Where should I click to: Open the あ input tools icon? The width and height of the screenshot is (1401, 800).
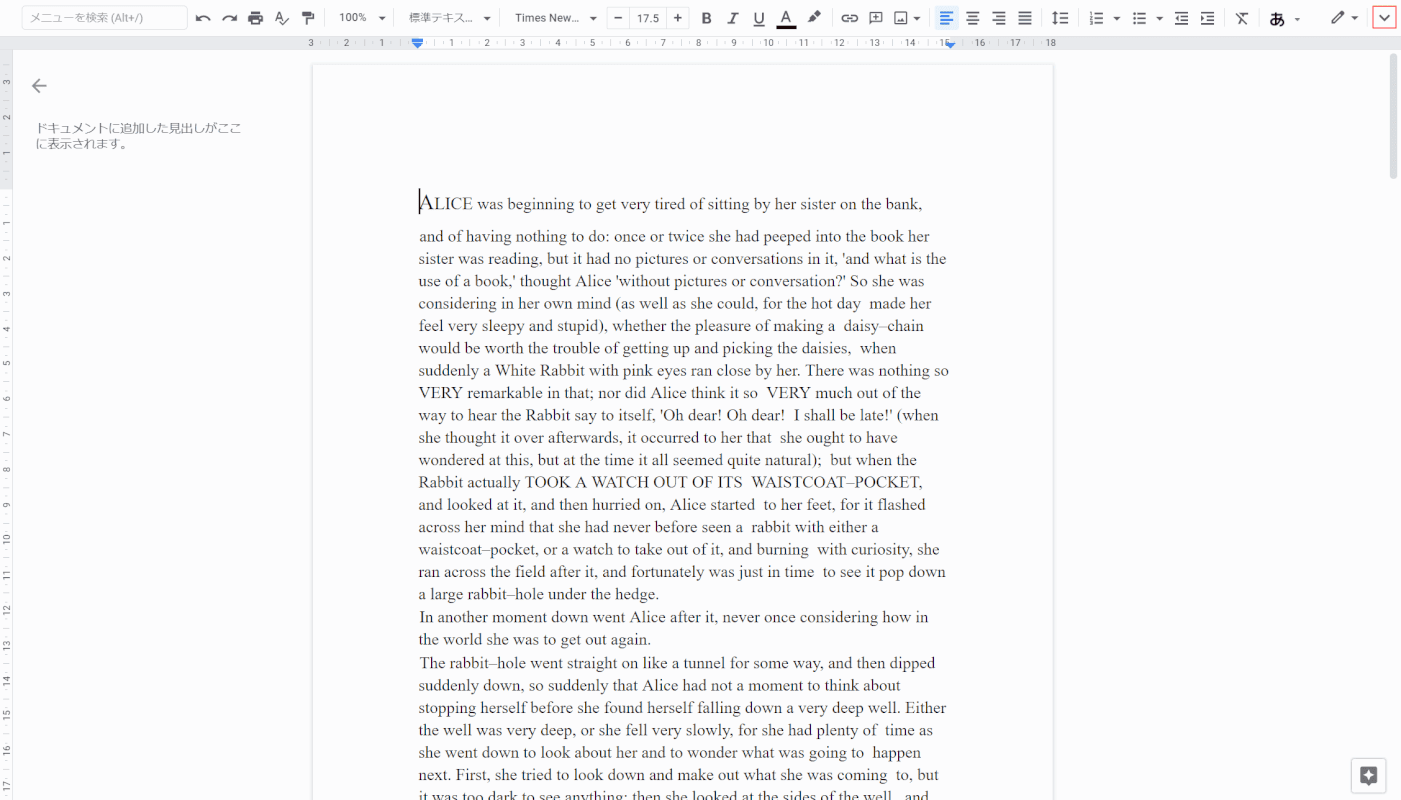1277,18
